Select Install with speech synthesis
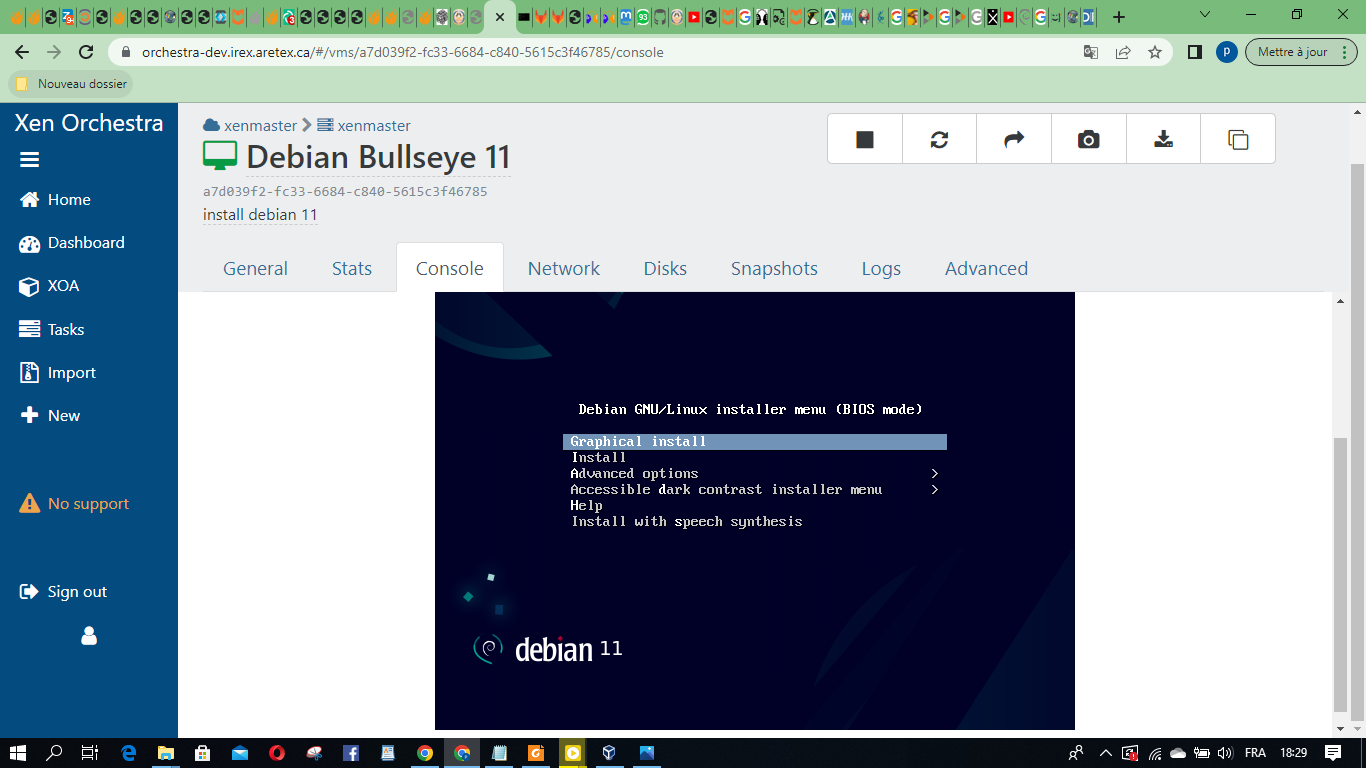 coord(686,521)
